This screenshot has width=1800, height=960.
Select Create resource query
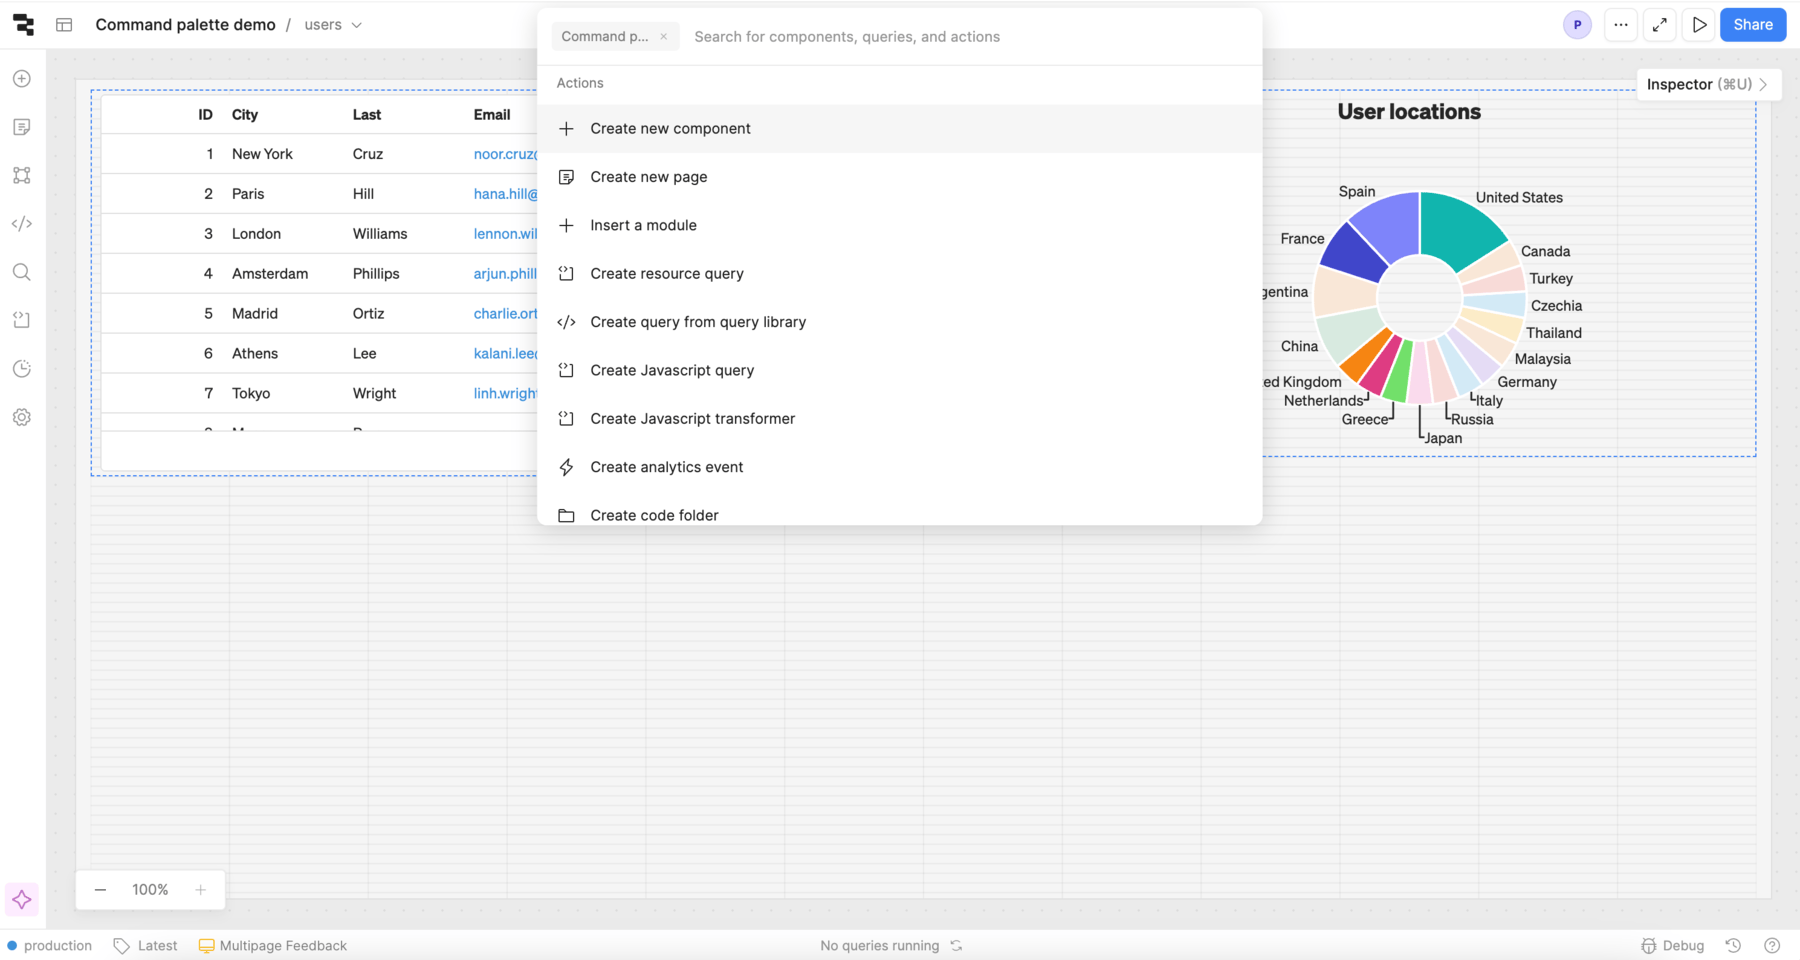[x=899, y=274]
